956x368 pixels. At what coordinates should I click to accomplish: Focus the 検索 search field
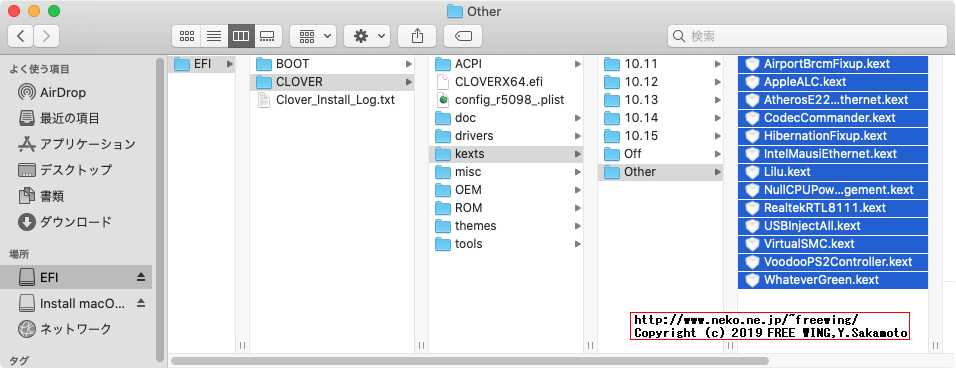coord(807,36)
